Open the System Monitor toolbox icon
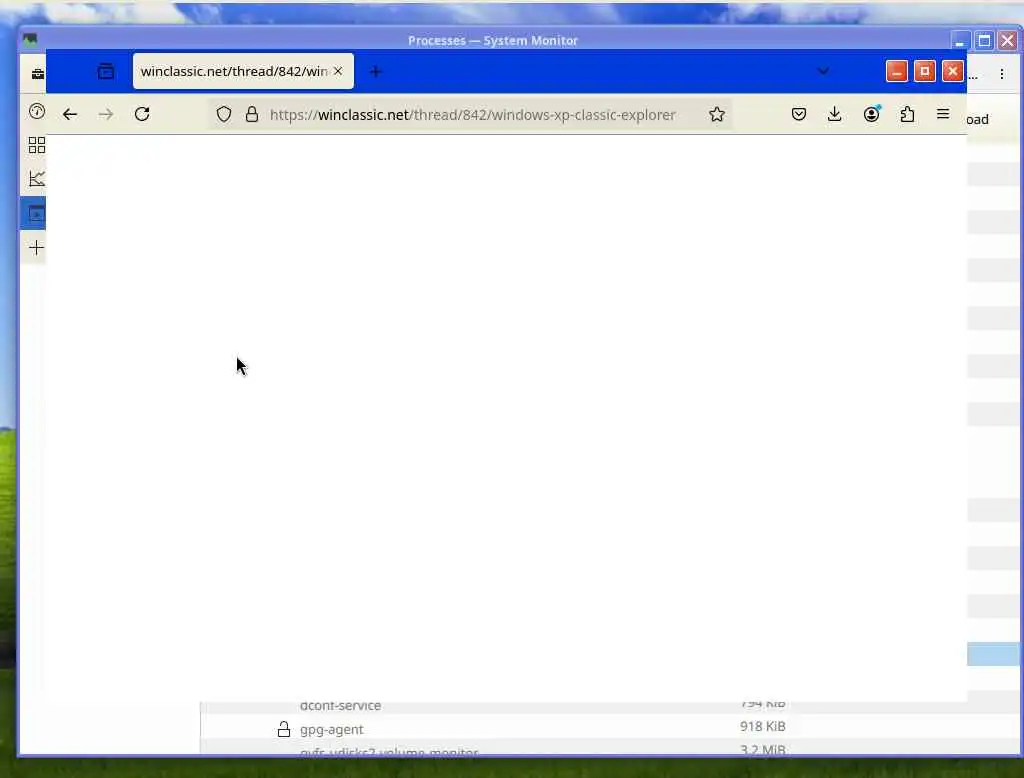Viewport: 1024px width, 778px height. [x=37, y=74]
